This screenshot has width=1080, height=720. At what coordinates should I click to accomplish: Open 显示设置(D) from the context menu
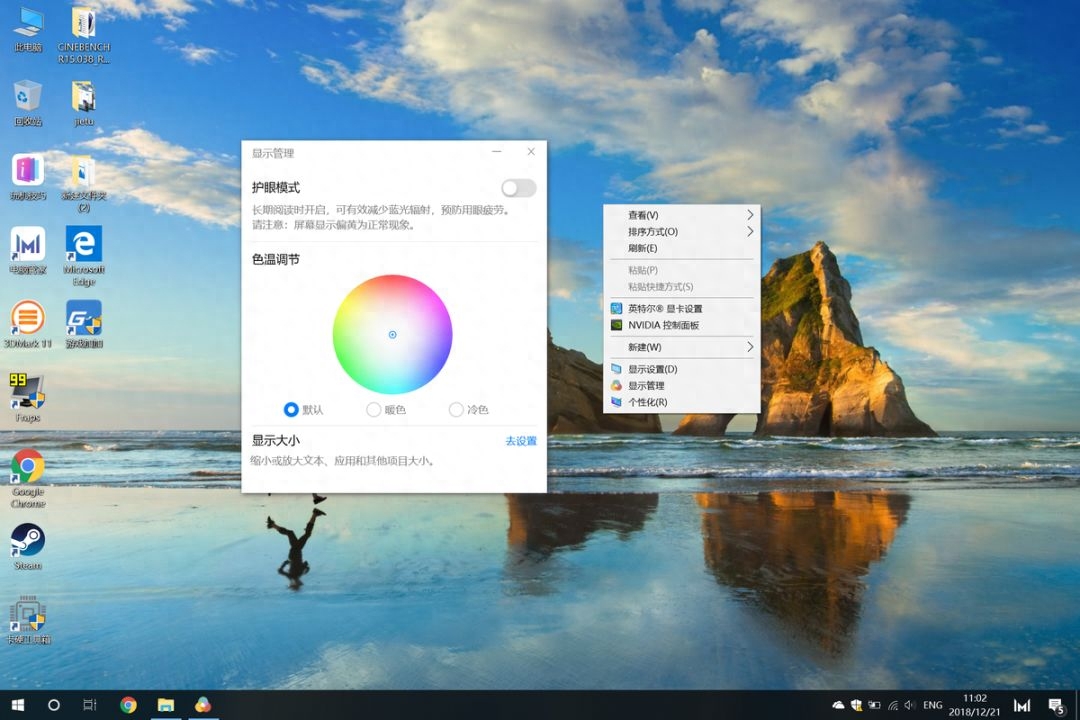tap(652, 369)
